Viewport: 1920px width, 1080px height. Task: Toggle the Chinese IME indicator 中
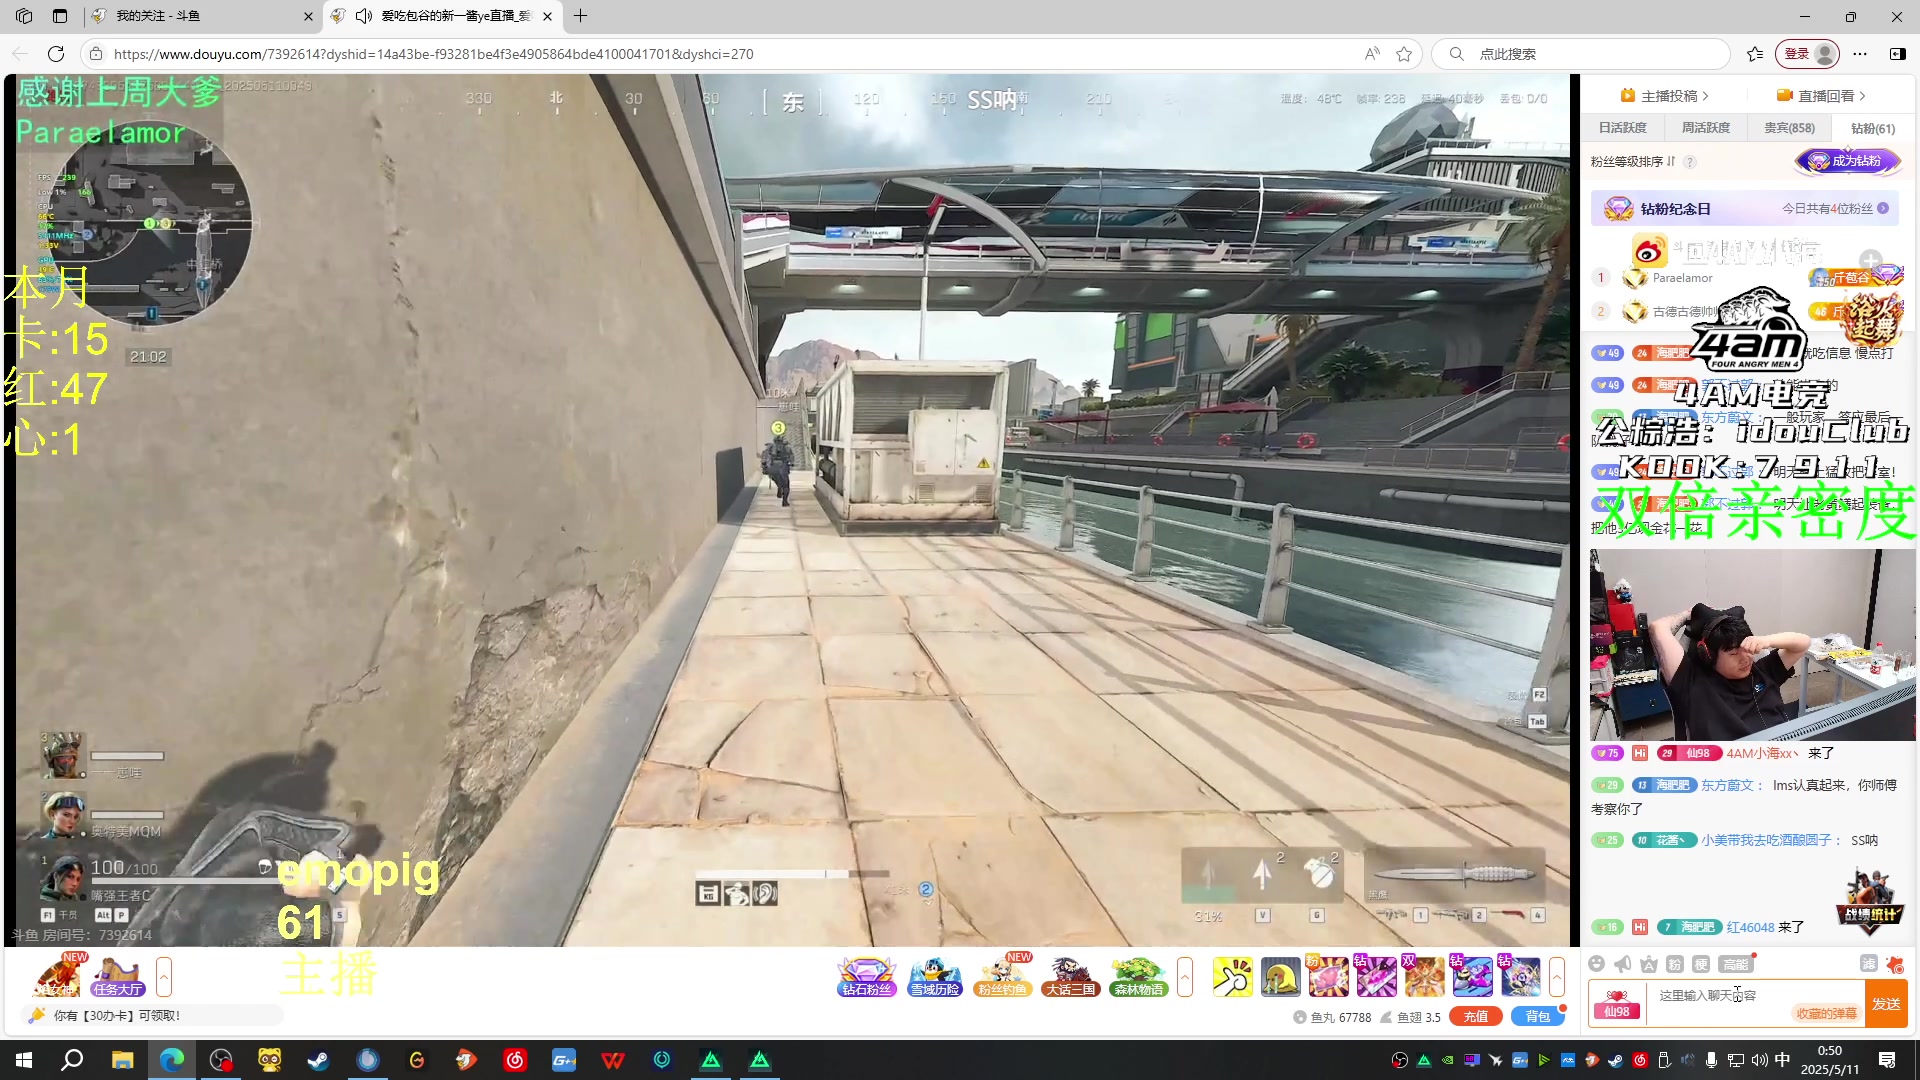1782,1060
